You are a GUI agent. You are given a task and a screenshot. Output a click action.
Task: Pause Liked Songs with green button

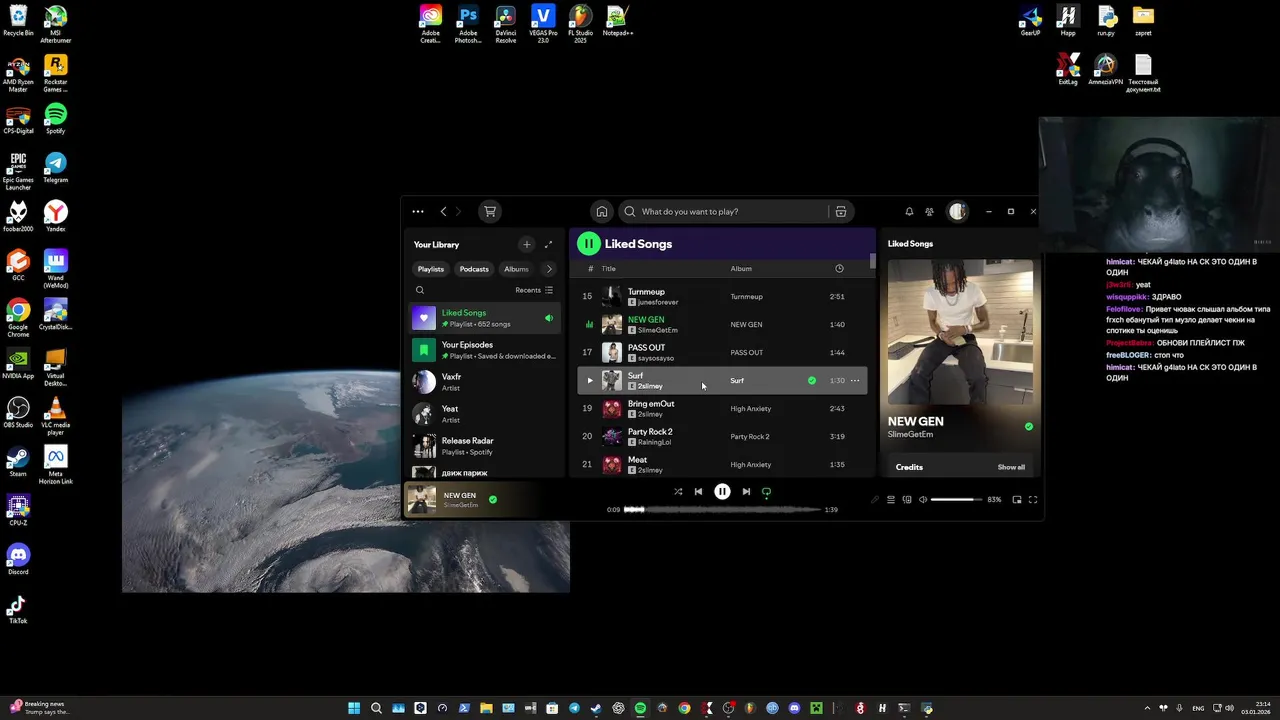589,243
